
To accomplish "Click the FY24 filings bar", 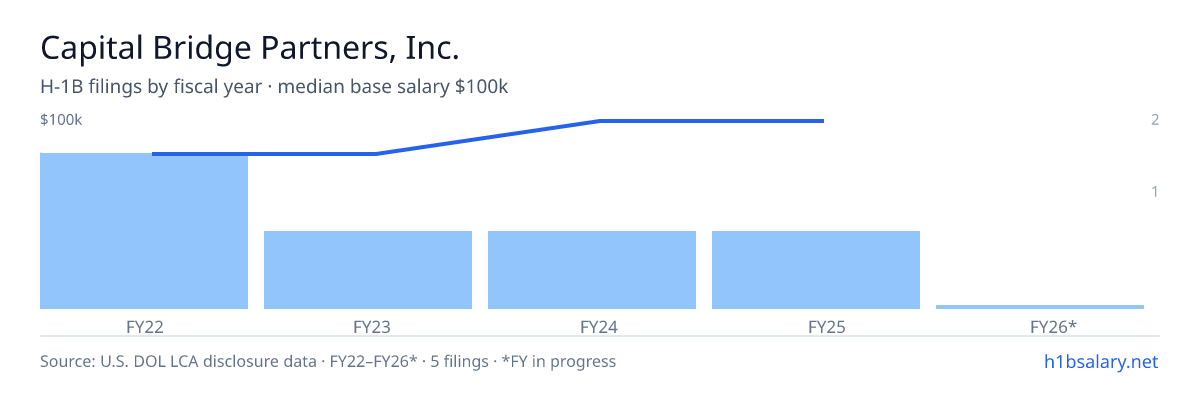I will [x=592, y=270].
